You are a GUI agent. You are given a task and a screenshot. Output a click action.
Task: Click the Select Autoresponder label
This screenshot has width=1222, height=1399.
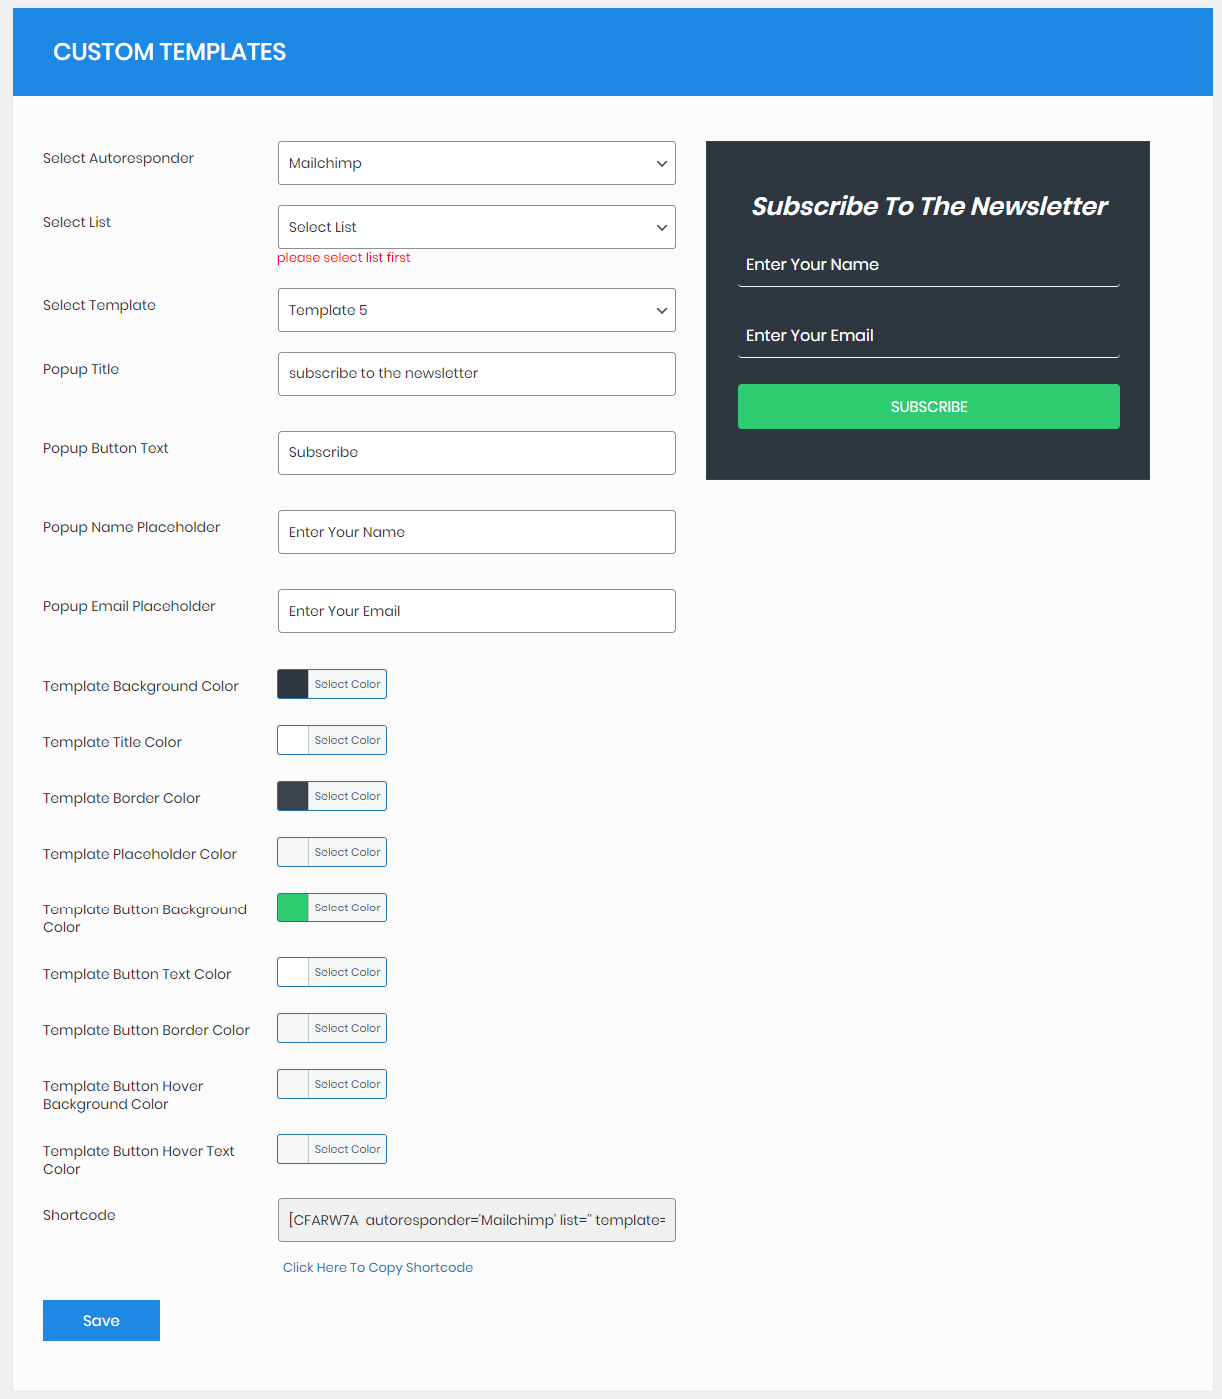(x=118, y=158)
